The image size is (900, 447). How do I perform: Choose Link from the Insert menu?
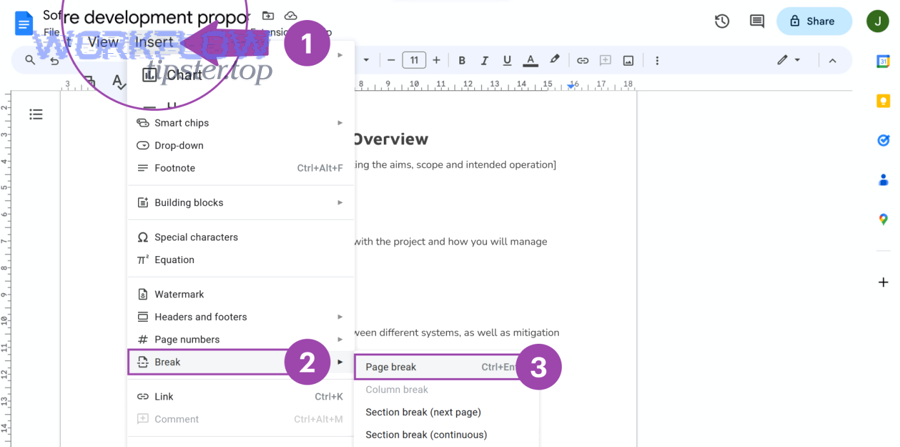pyautogui.click(x=240, y=397)
